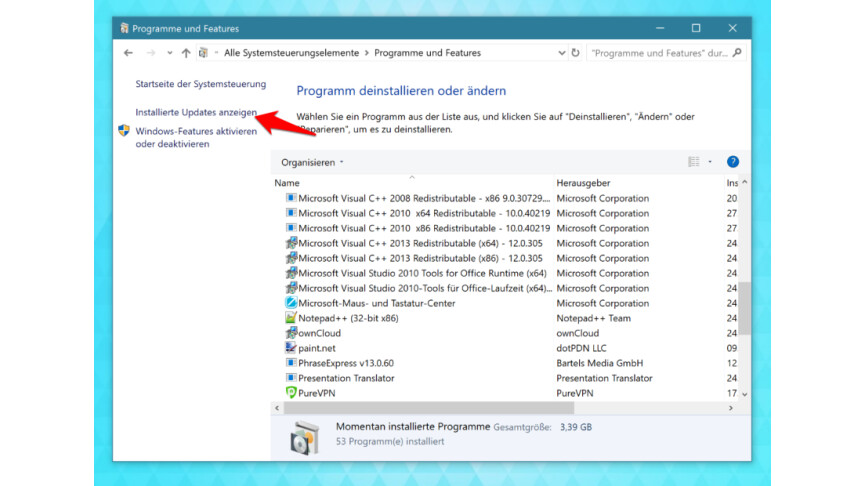Select the ownCloud program icon

coord(291,332)
